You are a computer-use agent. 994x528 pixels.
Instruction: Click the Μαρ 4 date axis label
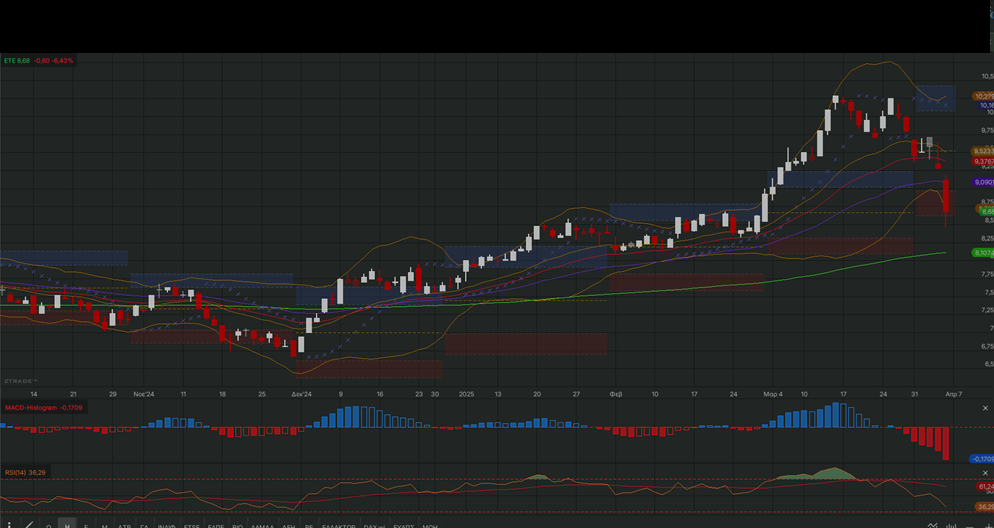[x=773, y=394]
